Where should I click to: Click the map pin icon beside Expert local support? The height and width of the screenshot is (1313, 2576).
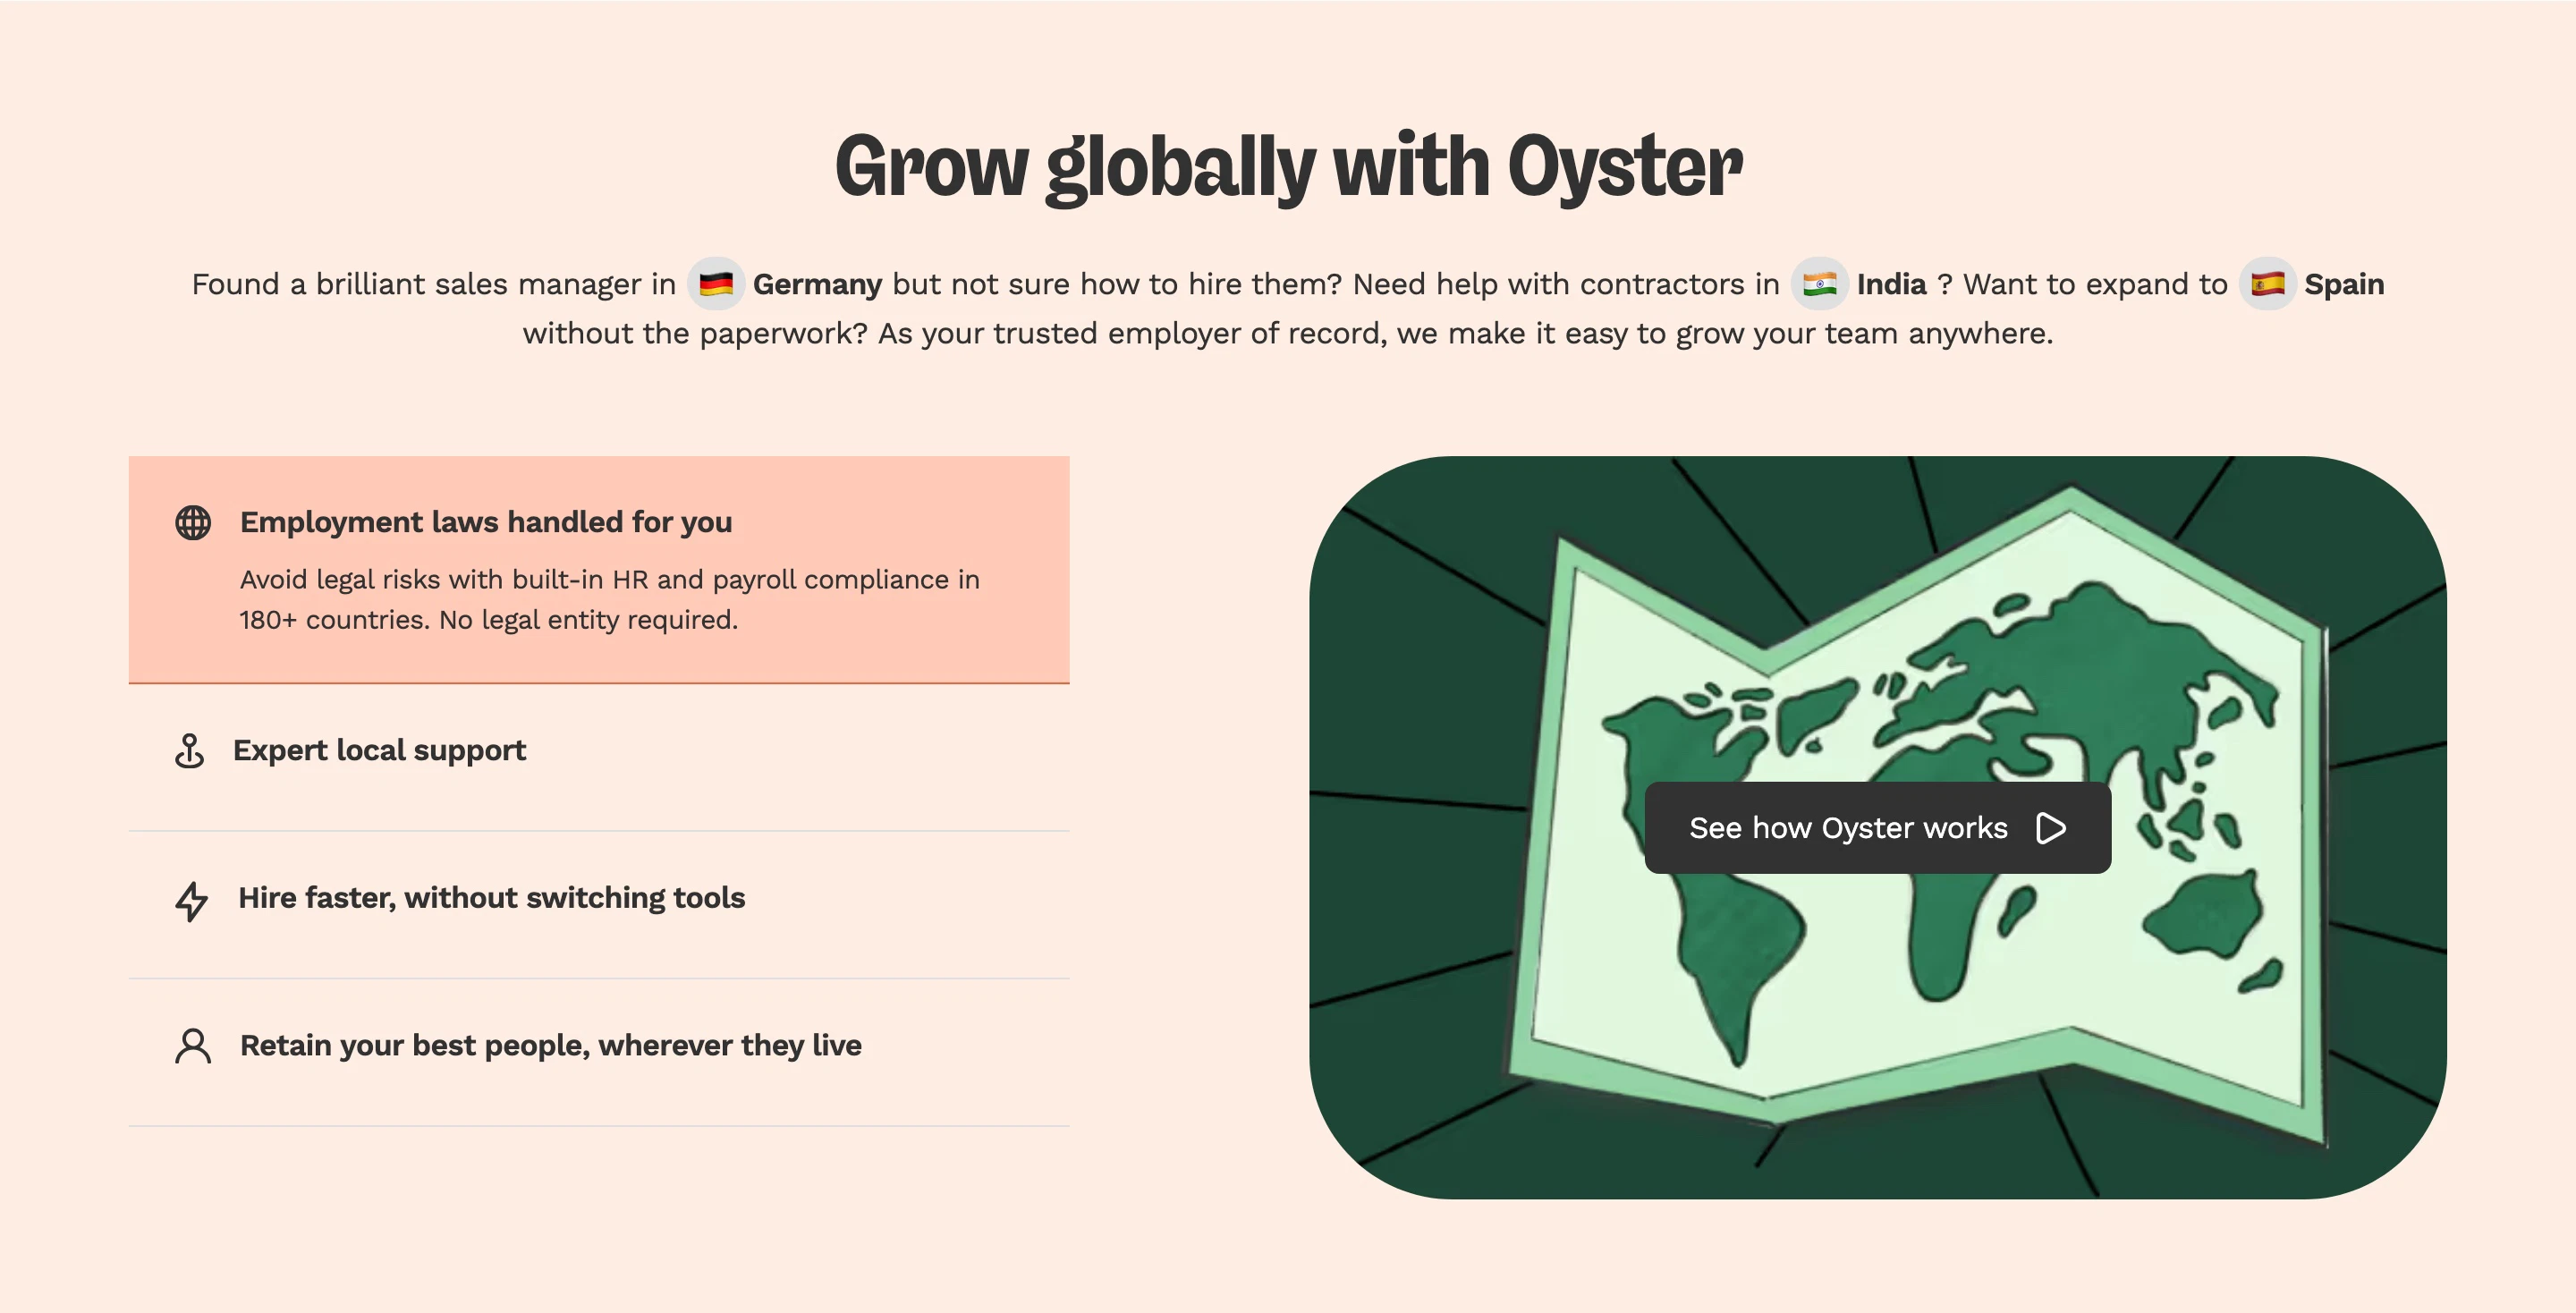coord(189,750)
